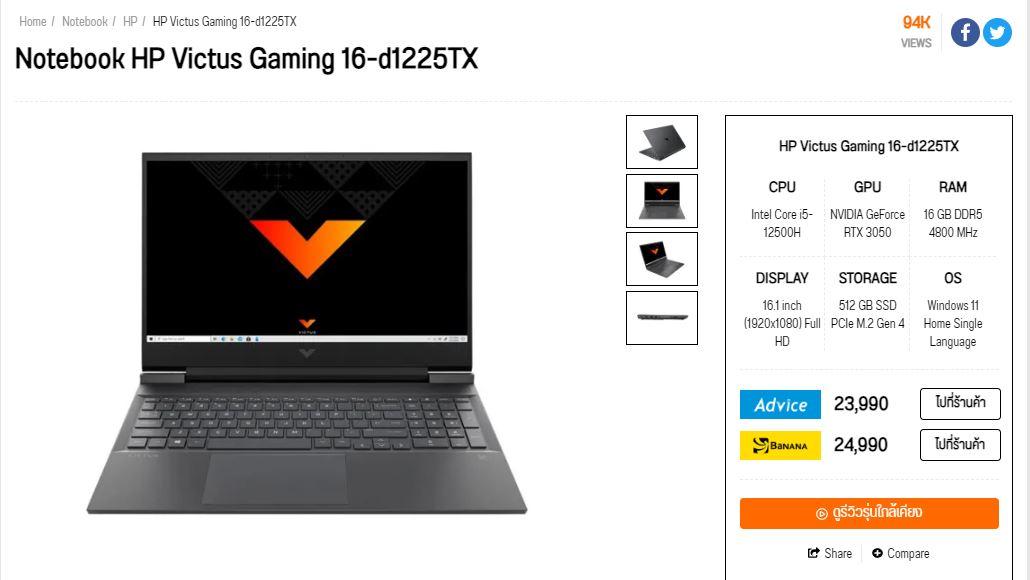Select the laptop back view thumbnail
Viewport: 1030px width, 580px height.
coord(662,142)
